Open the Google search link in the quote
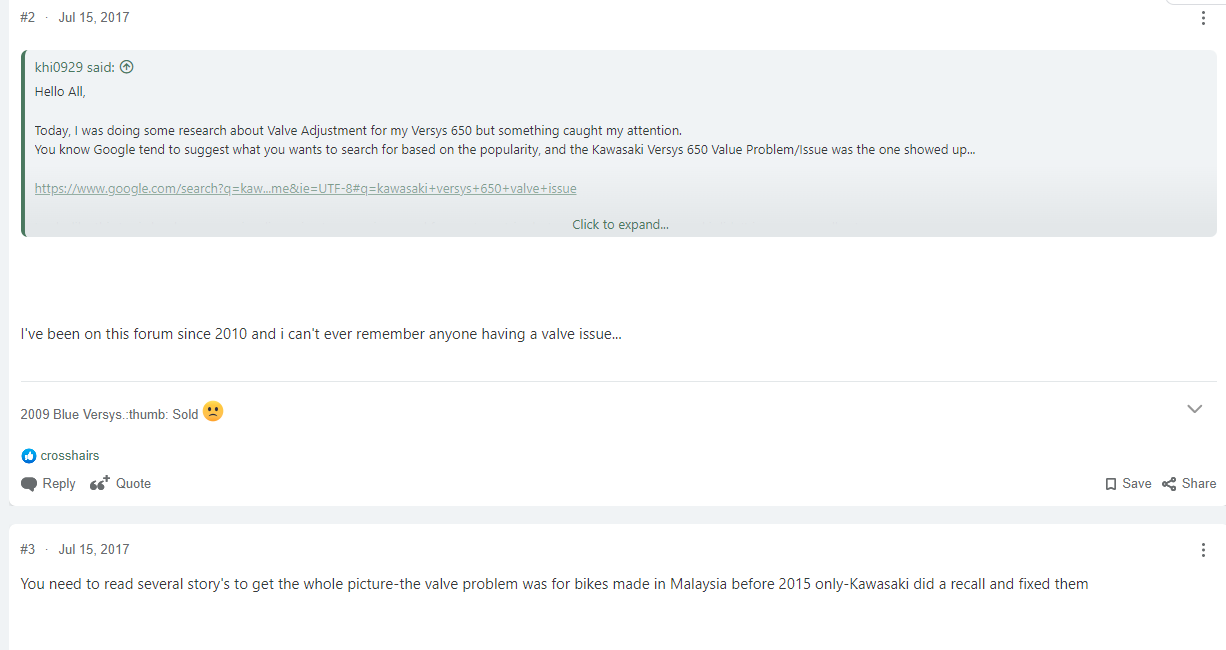The width and height of the screenshot is (1226, 650). (x=305, y=188)
